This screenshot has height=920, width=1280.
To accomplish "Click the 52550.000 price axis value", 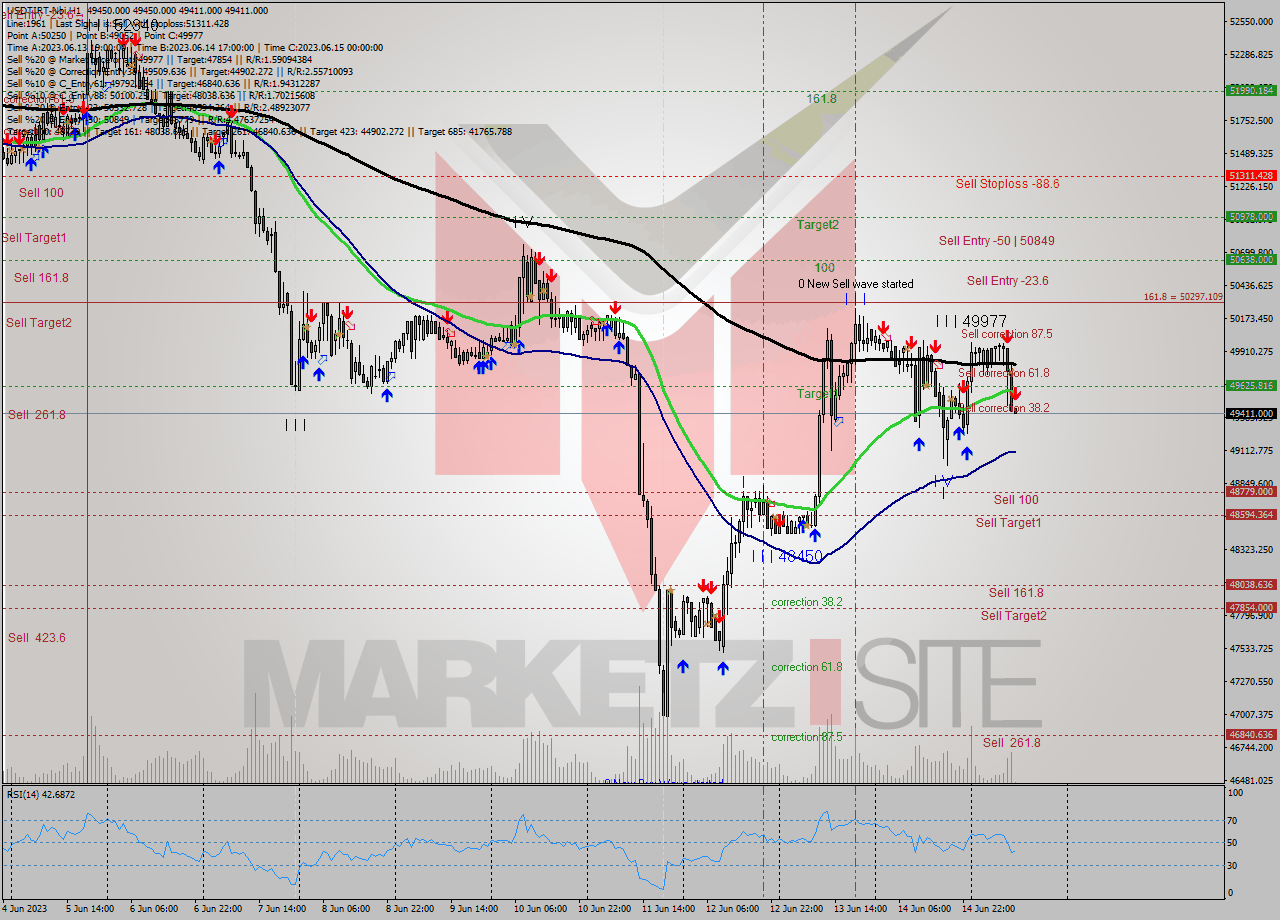I will [x=1251, y=21].
